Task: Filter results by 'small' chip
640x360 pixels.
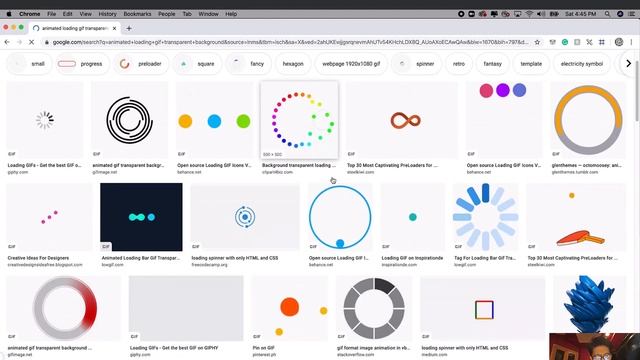Action: (29, 64)
